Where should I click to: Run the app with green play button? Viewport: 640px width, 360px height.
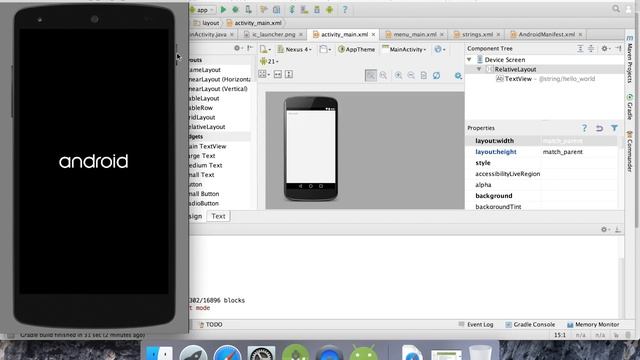223,9
